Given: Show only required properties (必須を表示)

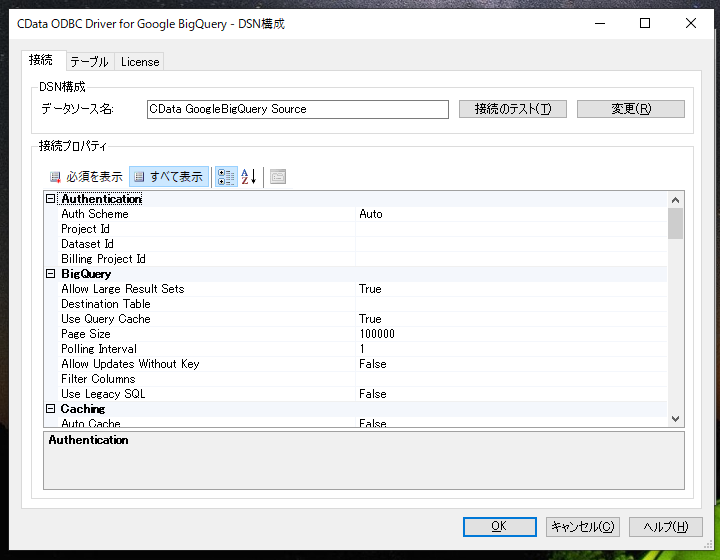Looking at the screenshot, I should click(x=86, y=177).
